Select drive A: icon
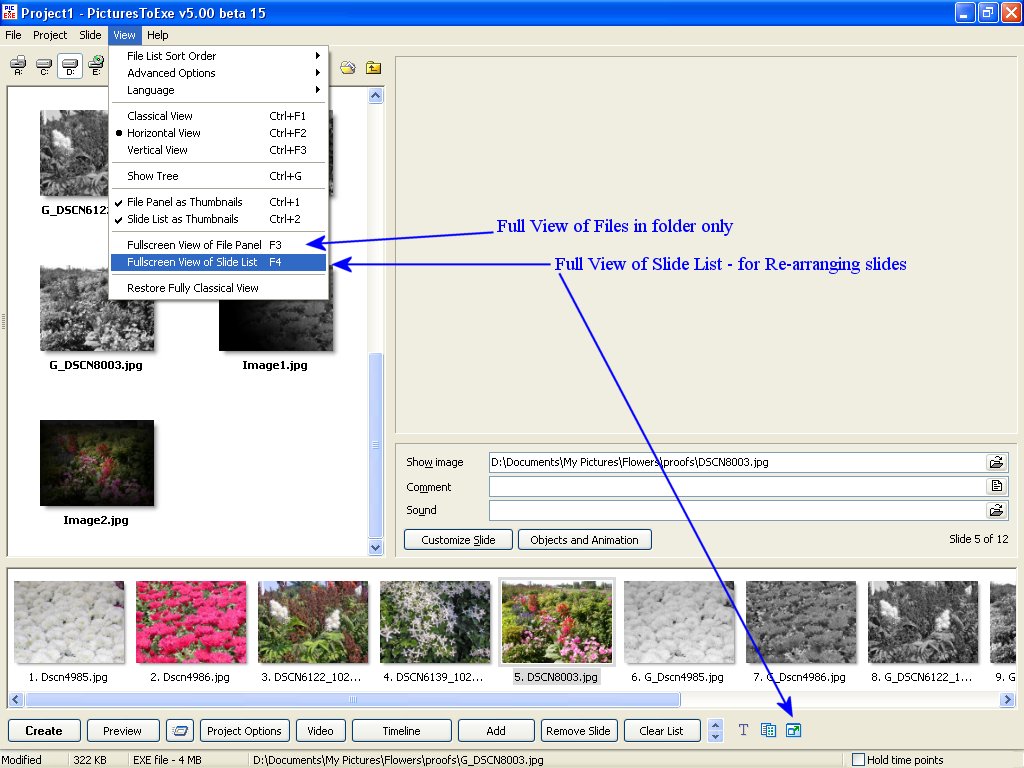1024x768 pixels. pyautogui.click(x=18, y=65)
